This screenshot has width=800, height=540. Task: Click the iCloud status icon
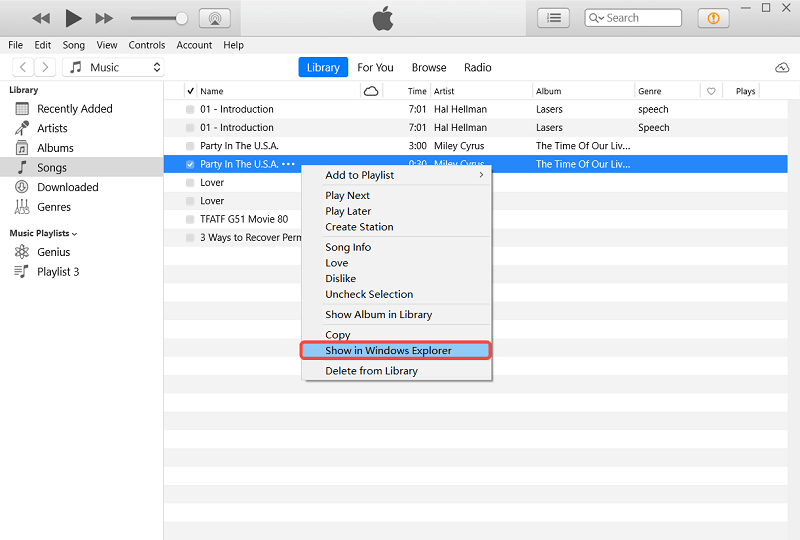(x=781, y=67)
